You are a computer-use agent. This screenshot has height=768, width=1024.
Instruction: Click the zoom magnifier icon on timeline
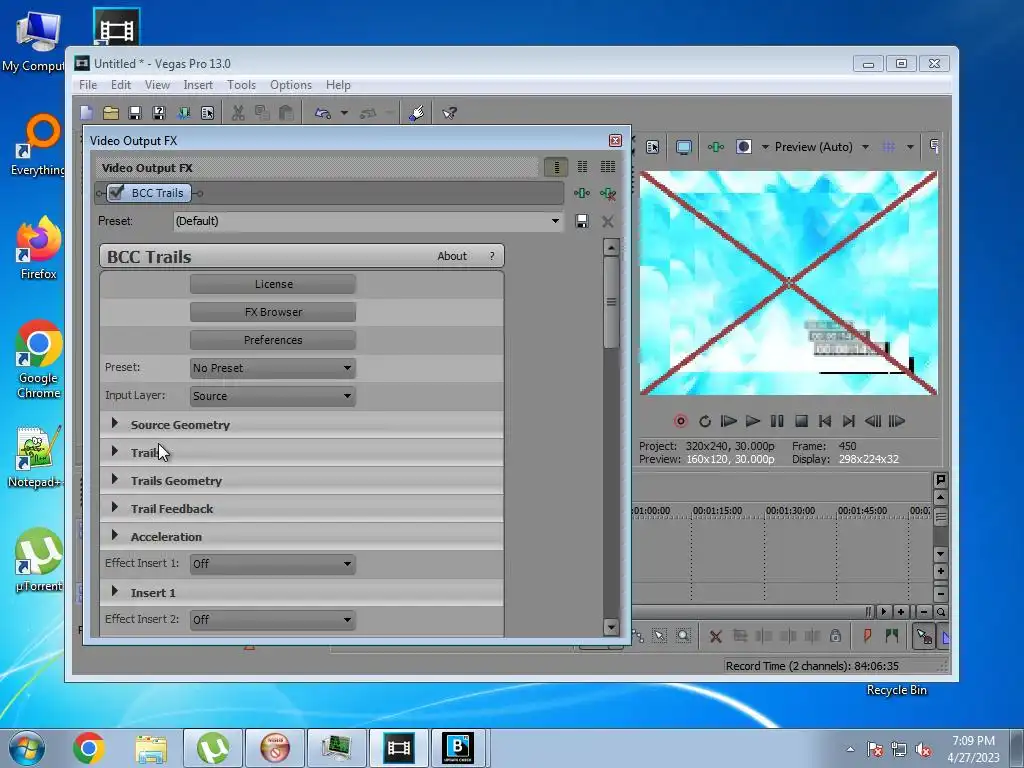tap(941, 612)
